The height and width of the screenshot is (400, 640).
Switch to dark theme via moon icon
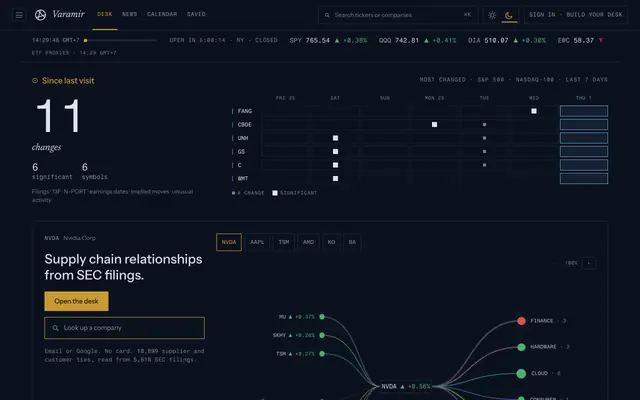509,15
